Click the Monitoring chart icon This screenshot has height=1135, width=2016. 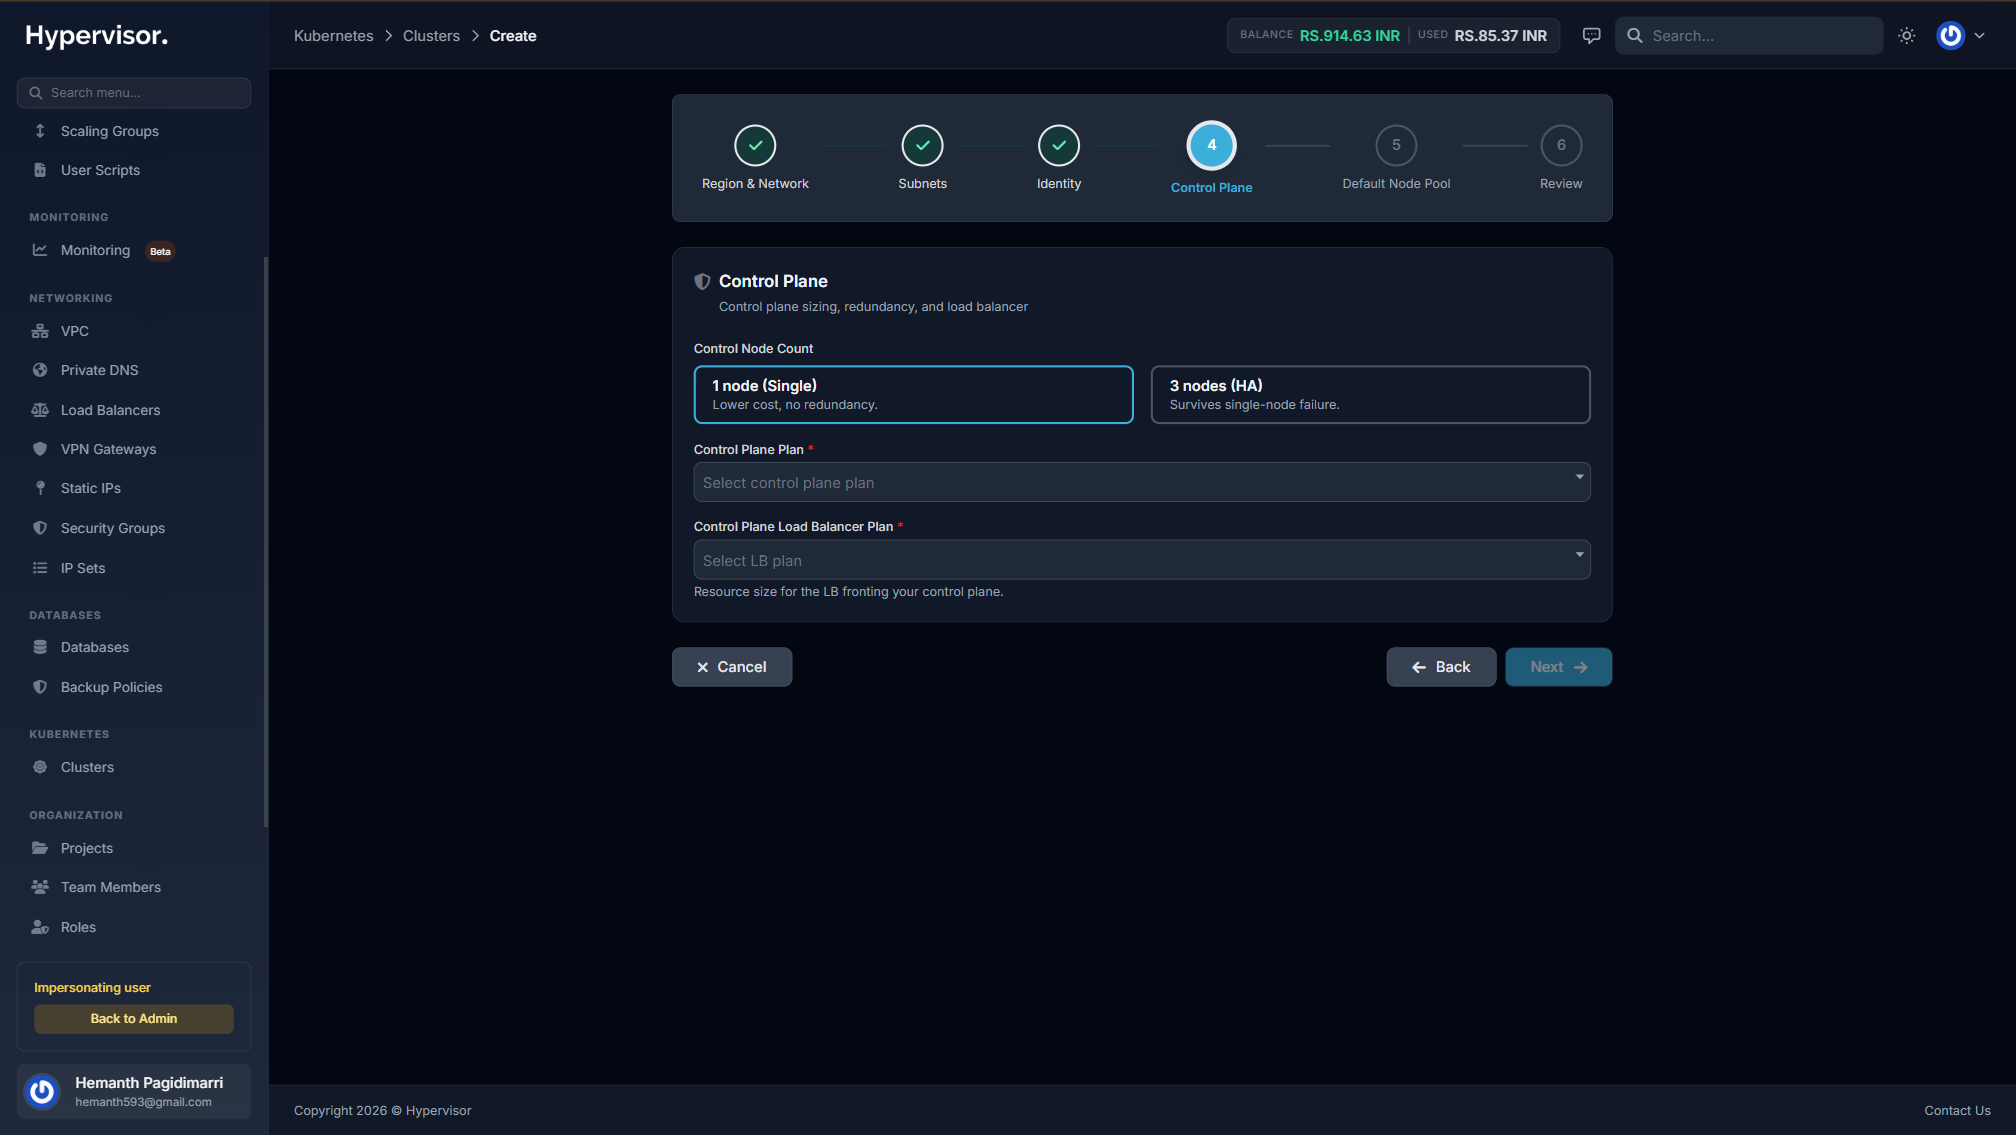coord(40,250)
